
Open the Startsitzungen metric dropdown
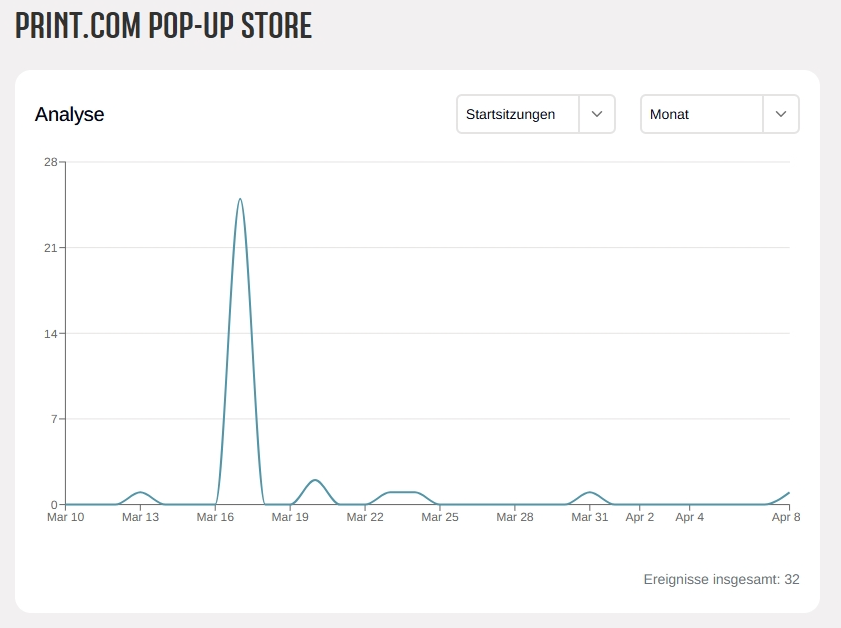(x=518, y=114)
